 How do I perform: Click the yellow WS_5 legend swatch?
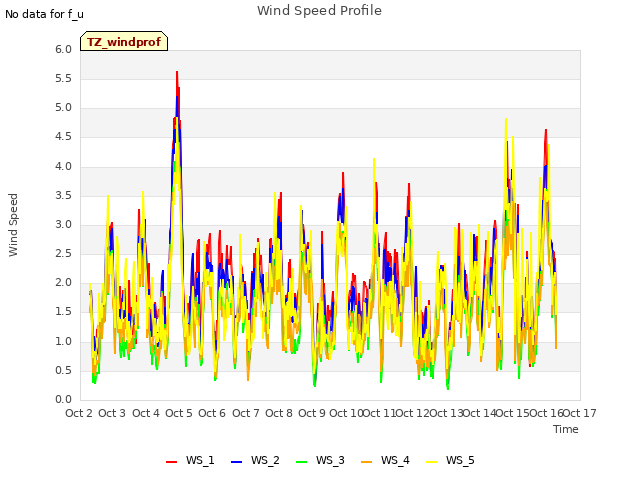(x=431, y=461)
